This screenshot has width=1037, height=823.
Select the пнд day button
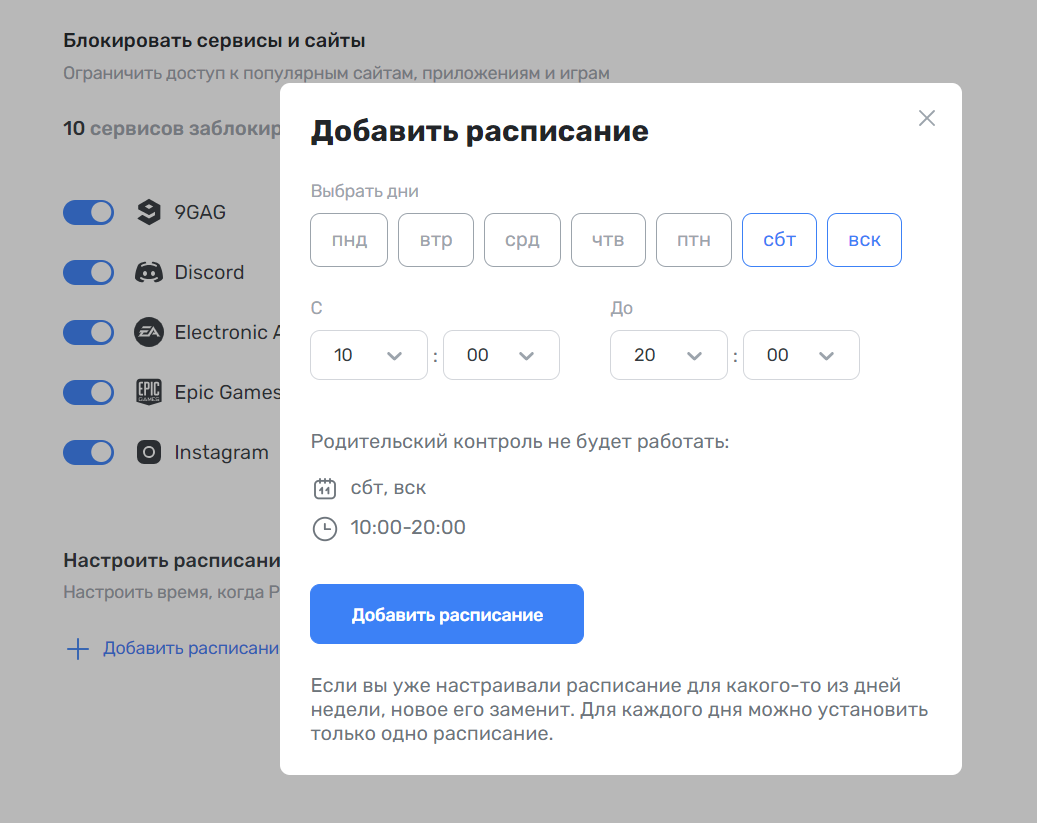(x=349, y=240)
